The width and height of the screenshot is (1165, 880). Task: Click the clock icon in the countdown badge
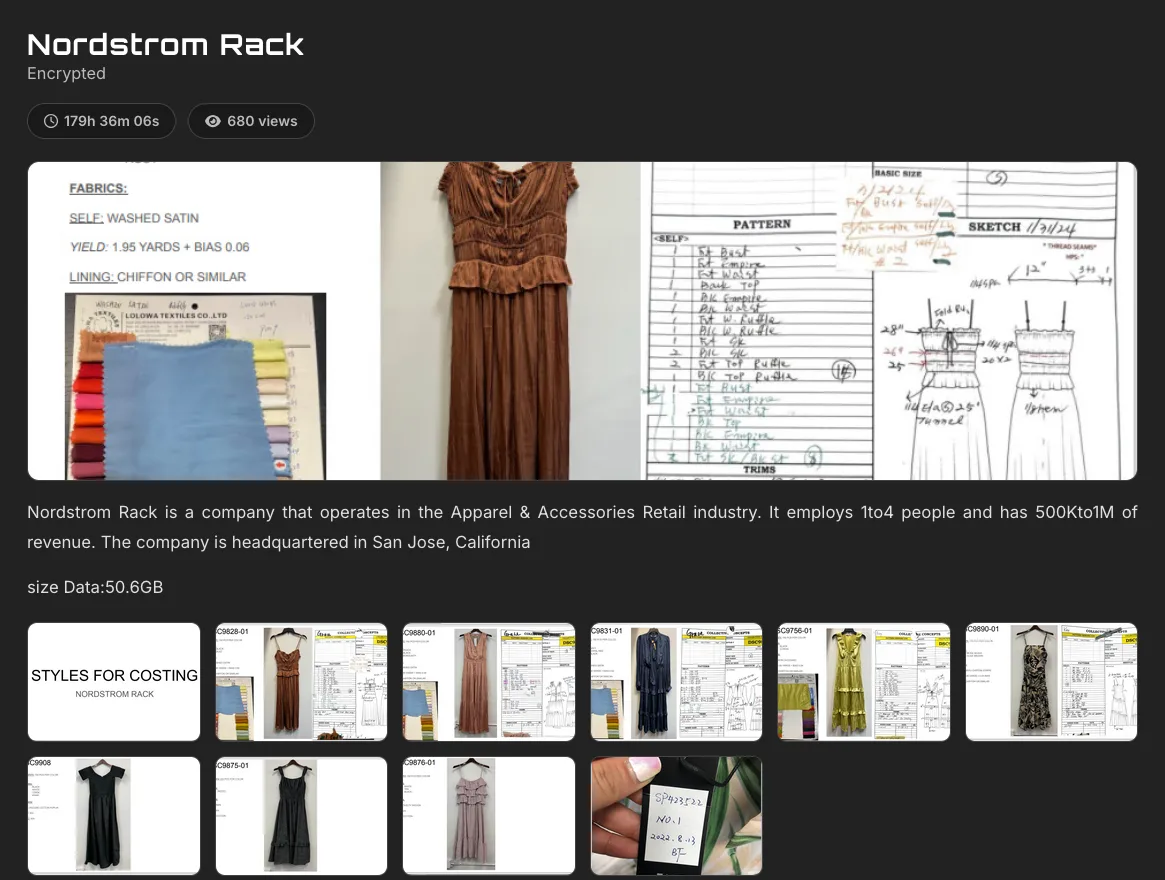point(51,121)
